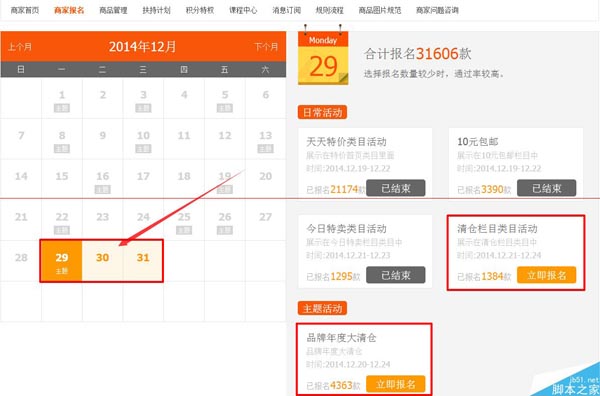This screenshot has width=600, height=396.
Task: Open the 消息订阅 tab
Action: [x=286, y=10]
